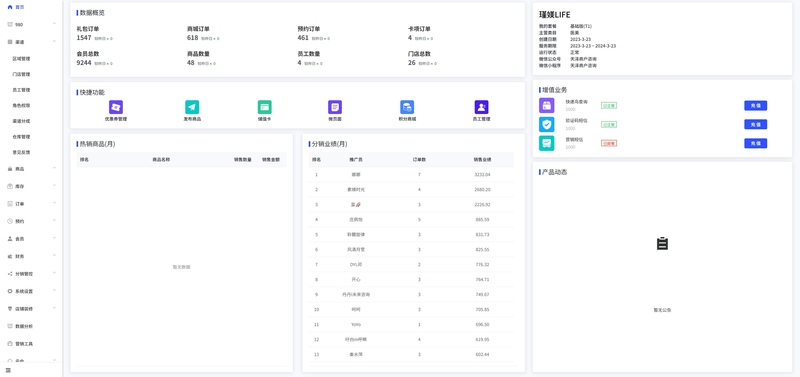Click the purple 快递鸟查询 service icon
The height and width of the screenshot is (377, 800).
coord(546,106)
